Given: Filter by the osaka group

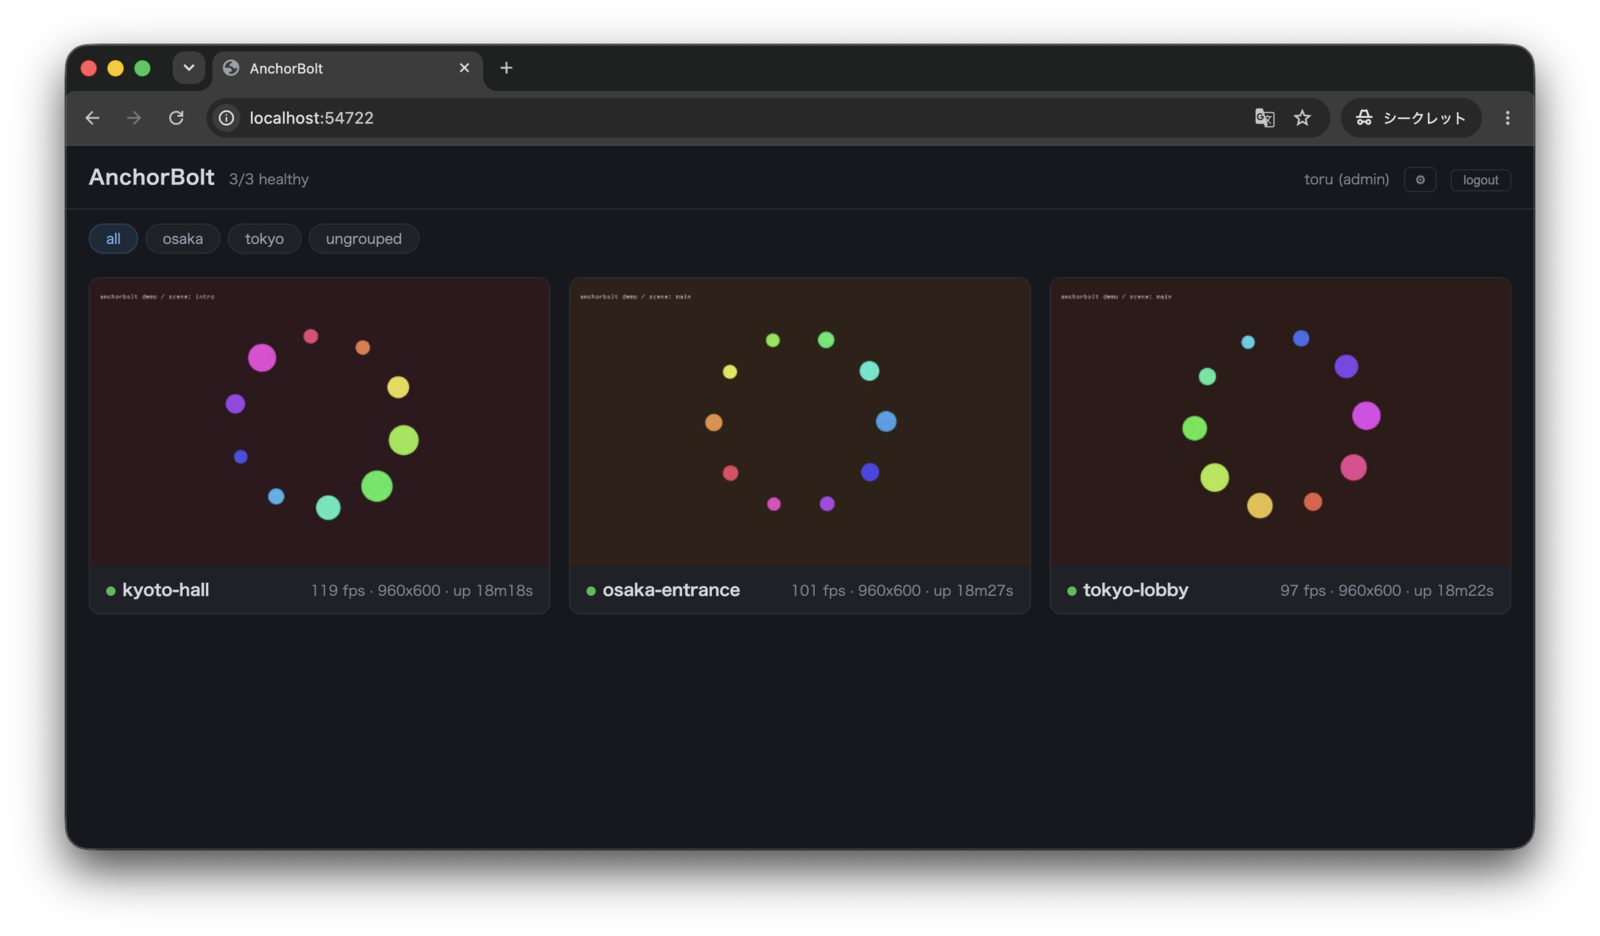Looking at the screenshot, I should pyautogui.click(x=182, y=239).
